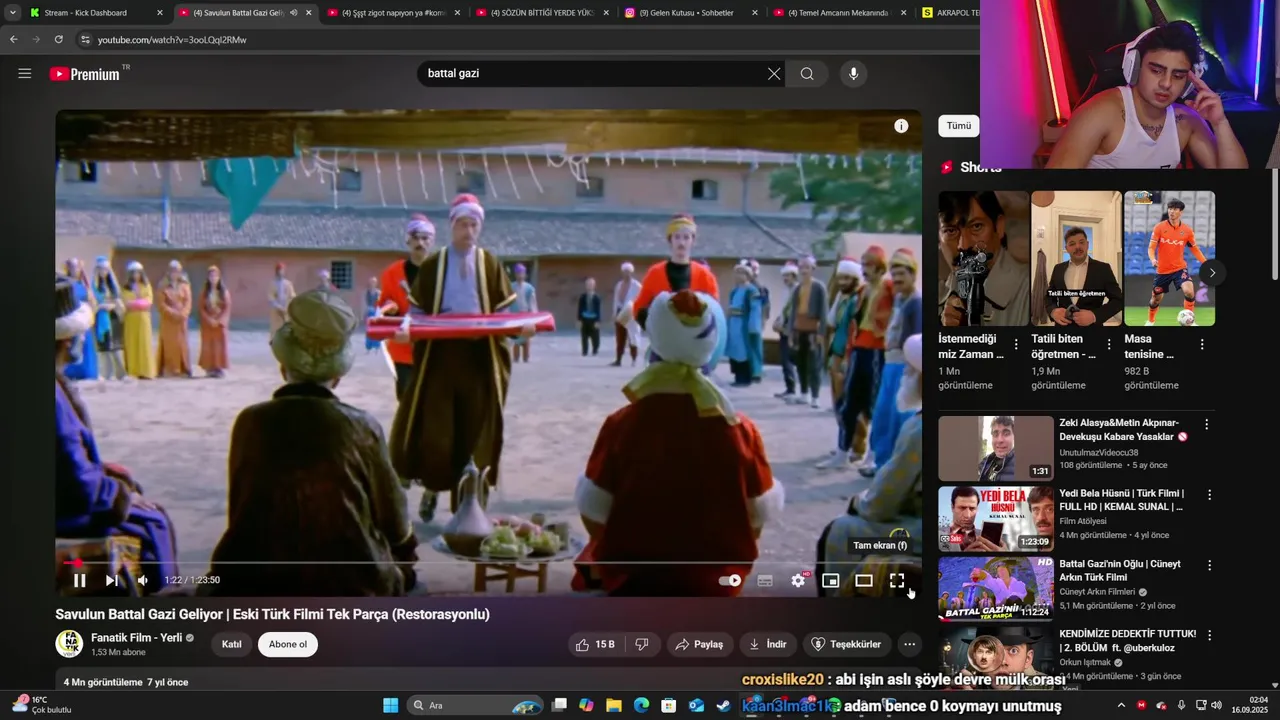The image size is (1280, 720).
Task: Open the Windows Start menu
Action: click(x=390, y=705)
